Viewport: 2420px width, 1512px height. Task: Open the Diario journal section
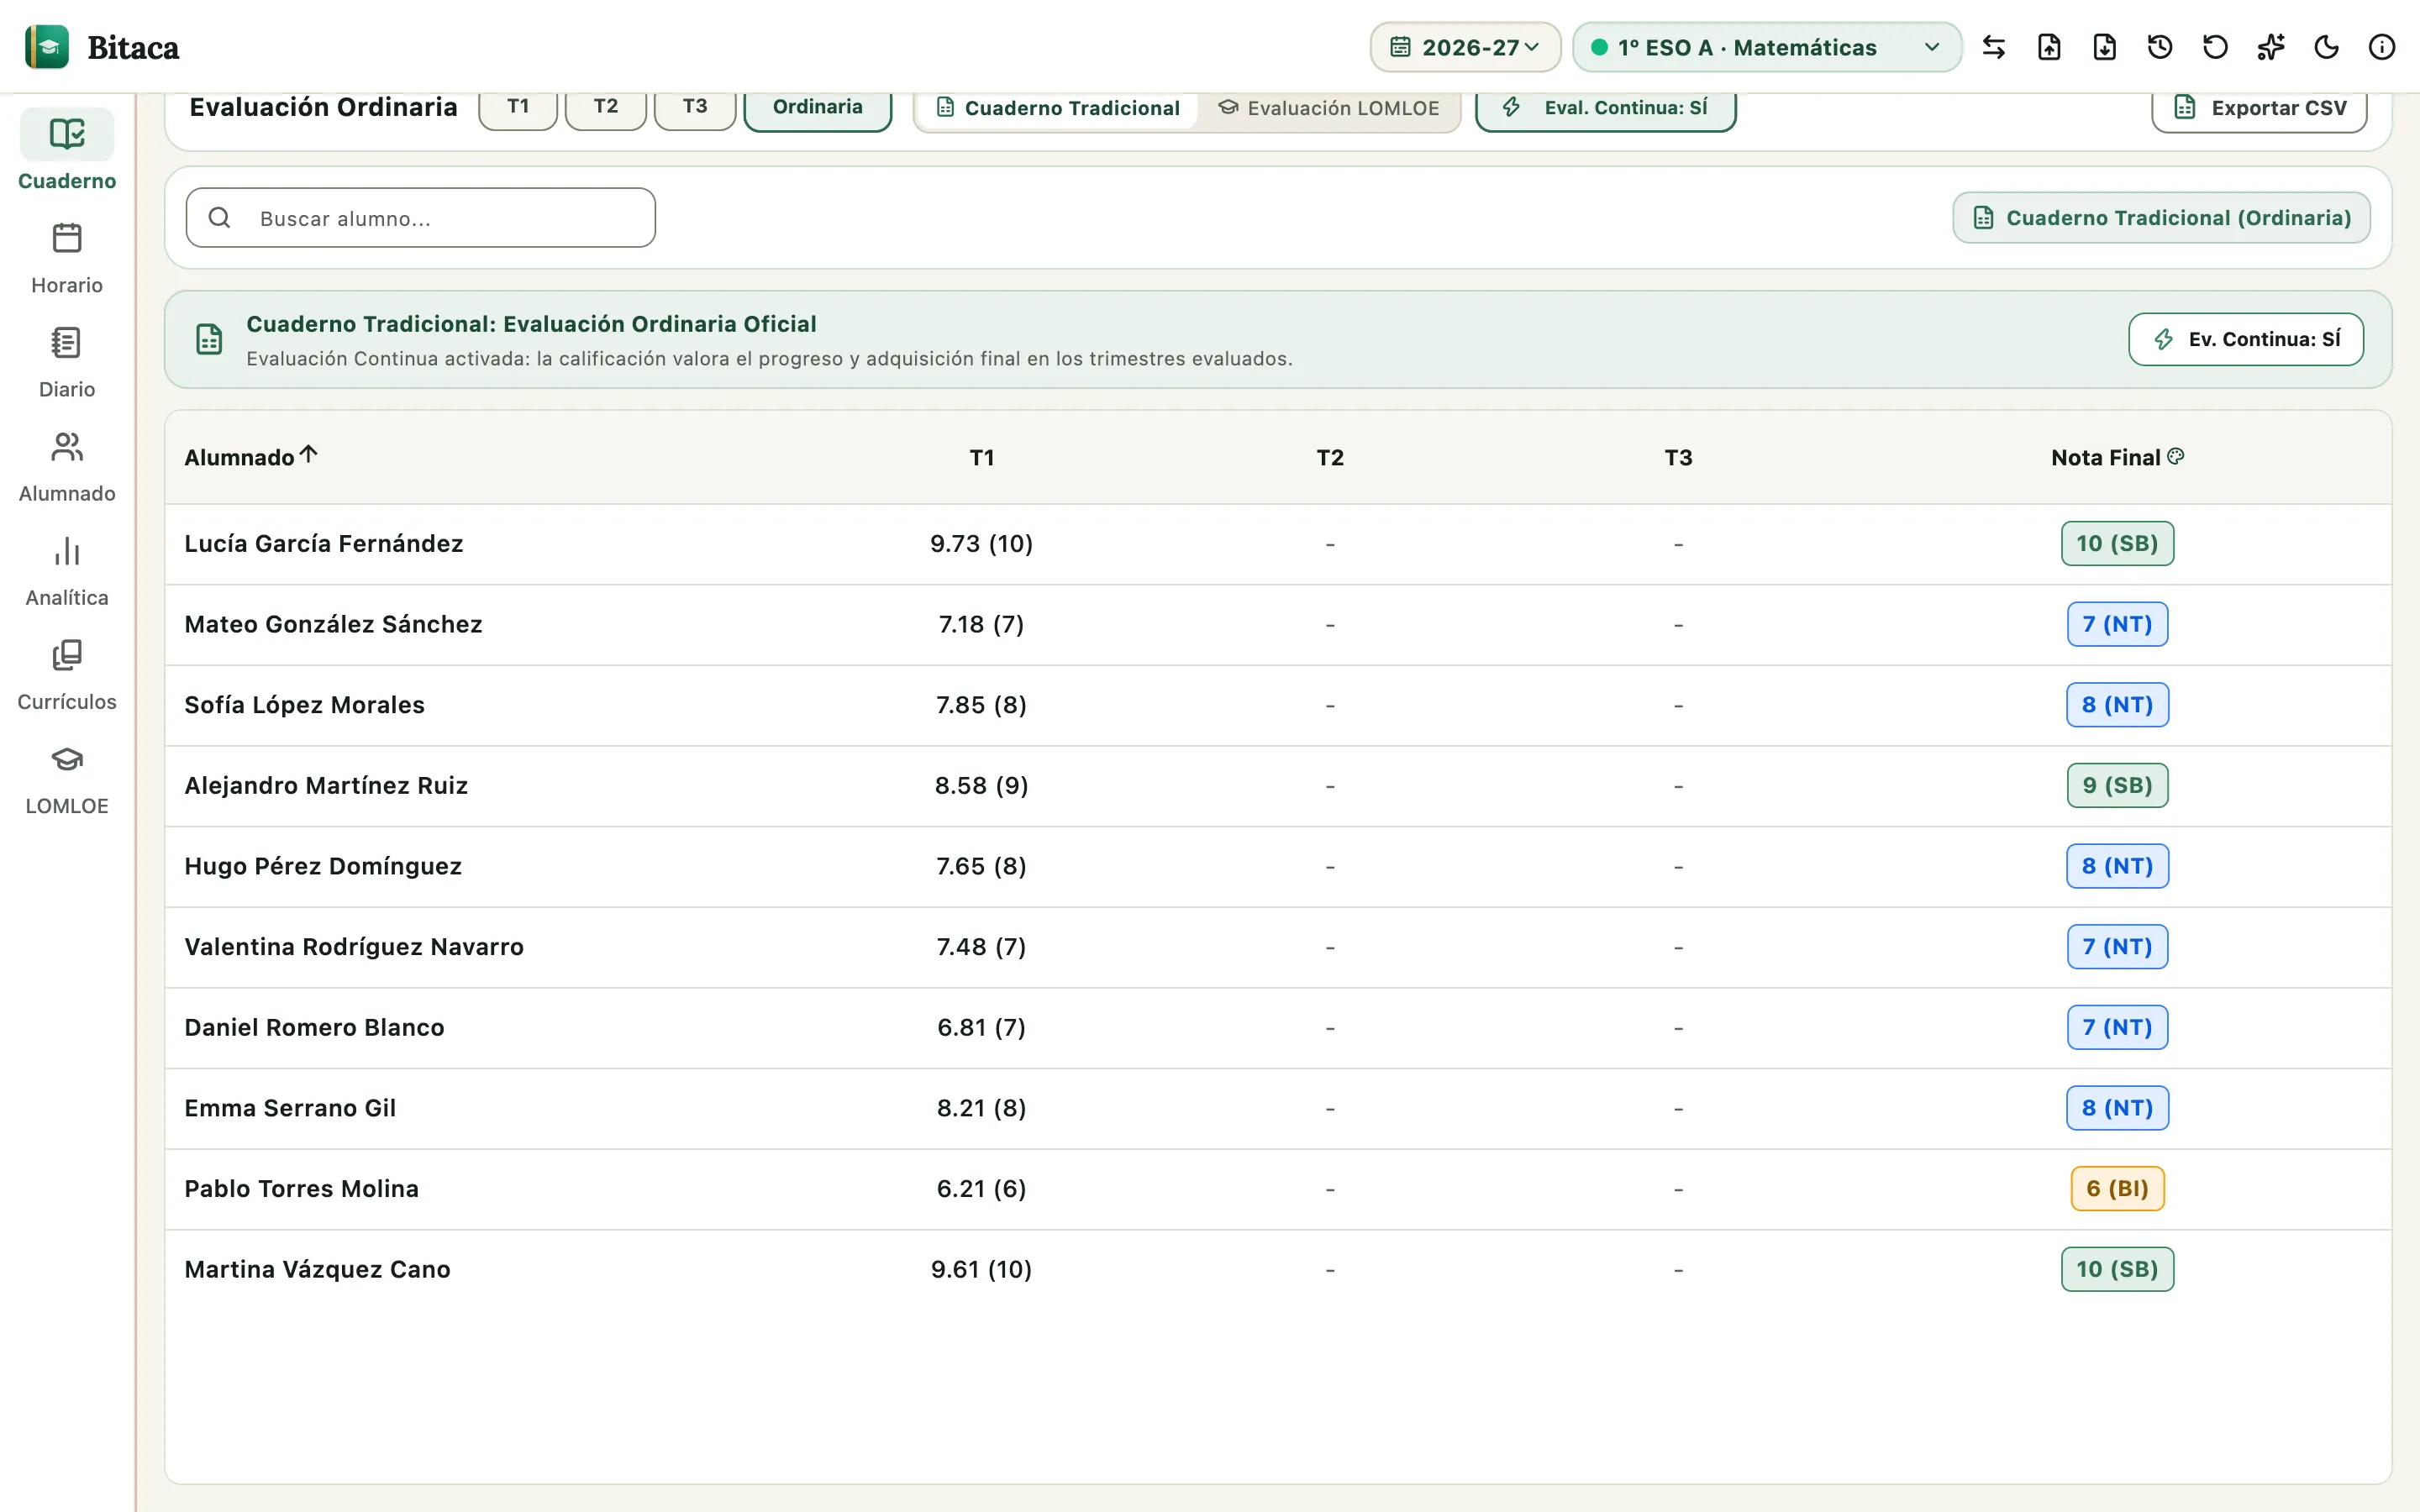67,362
